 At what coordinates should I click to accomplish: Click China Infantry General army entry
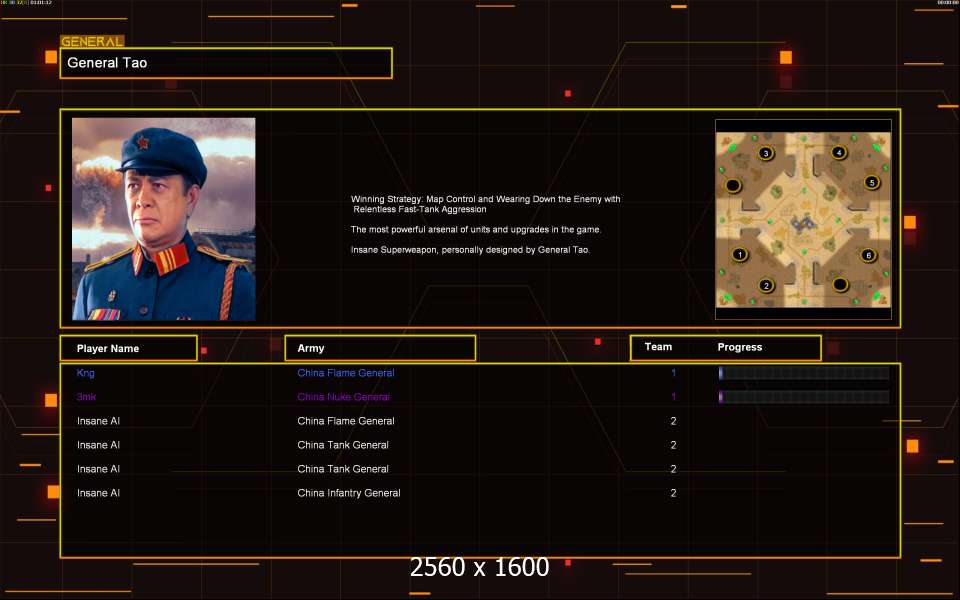pos(349,493)
